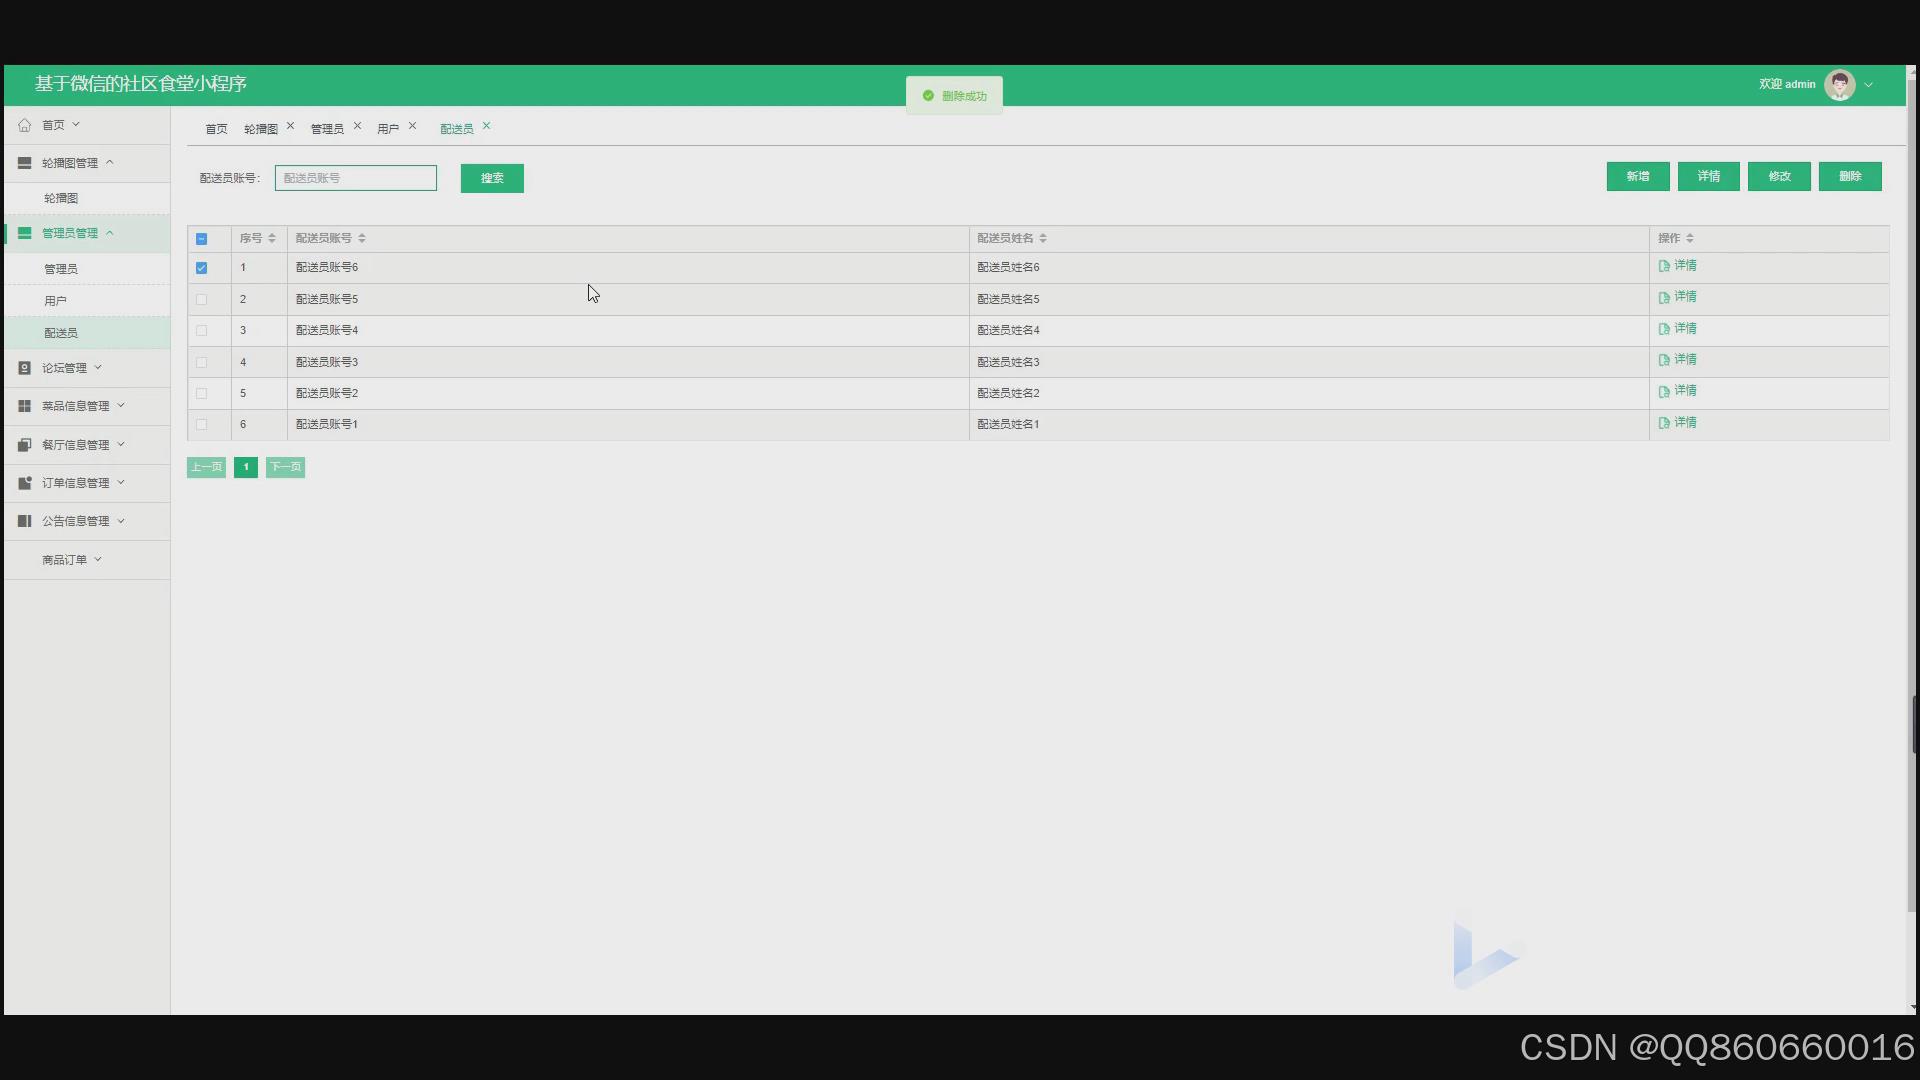Image resolution: width=1920 pixels, height=1080 pixels.
Task: Click the 配送员账号 search input
Action: pos(356,178)
